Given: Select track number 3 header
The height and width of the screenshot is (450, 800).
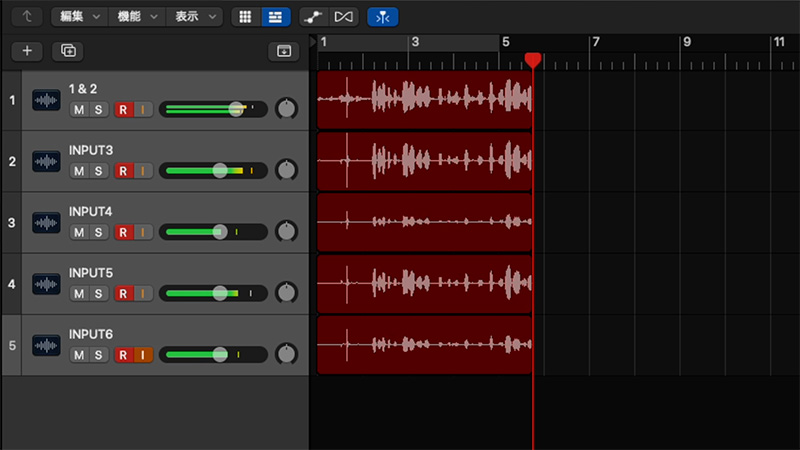Looking at the screenshot, I should 12,223.
